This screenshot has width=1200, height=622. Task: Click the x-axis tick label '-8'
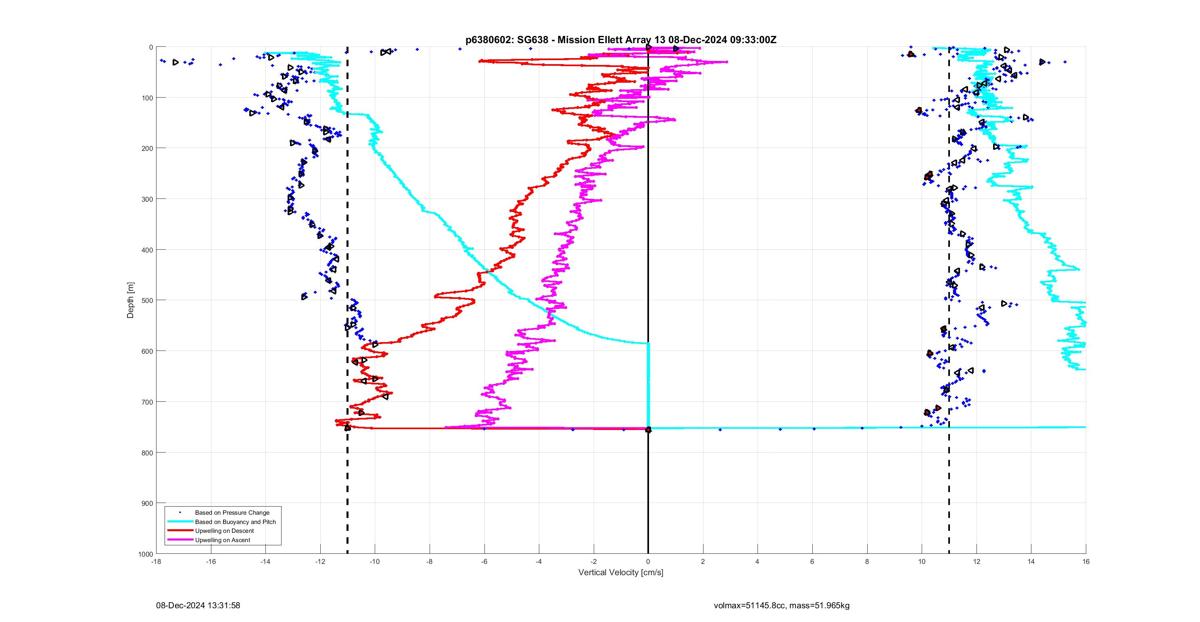pos(429,561)
